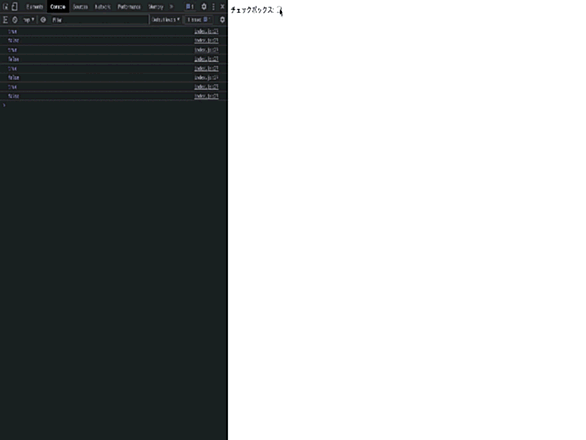Screen dimensions: 586x440
Task: Toggle the チェックボックス checkbox on the page
Action: tap(279, 10)
